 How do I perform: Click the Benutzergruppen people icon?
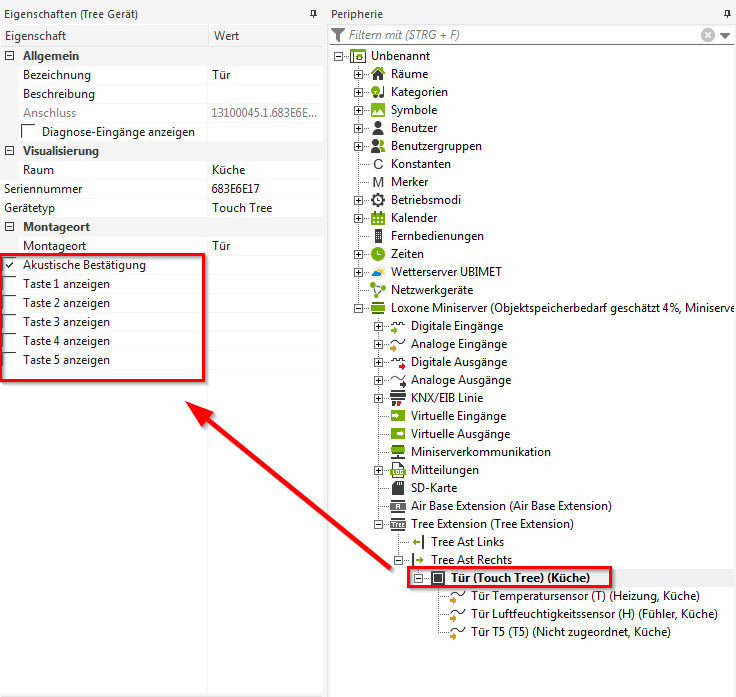pyautogui.click(x=378, y=146)
